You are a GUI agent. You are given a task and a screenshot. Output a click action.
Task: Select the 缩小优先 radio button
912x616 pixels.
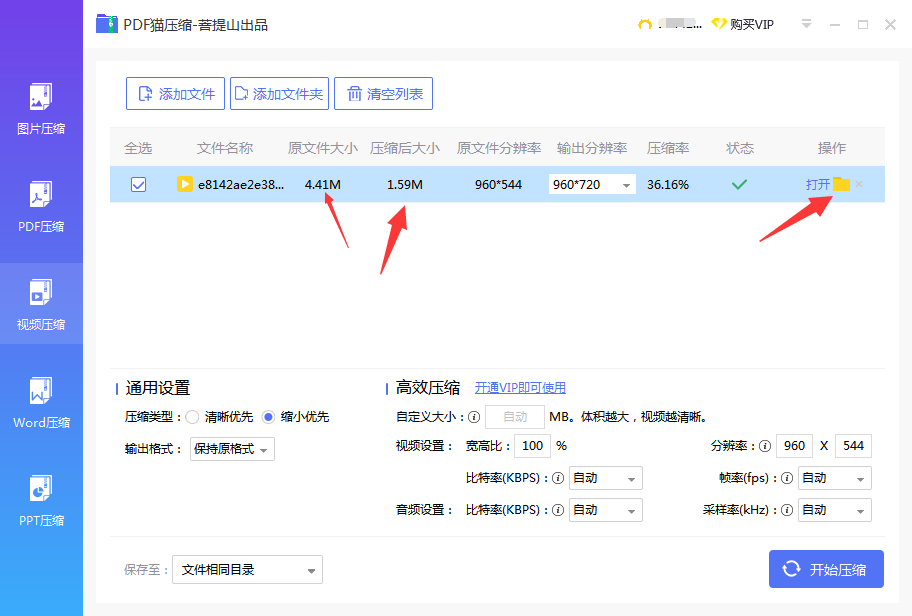tap(268, 417)
